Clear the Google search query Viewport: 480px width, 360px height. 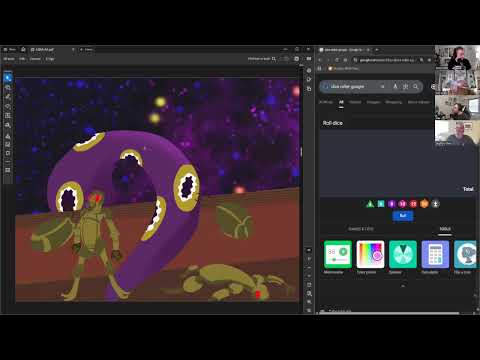click(x=383, y=87)
